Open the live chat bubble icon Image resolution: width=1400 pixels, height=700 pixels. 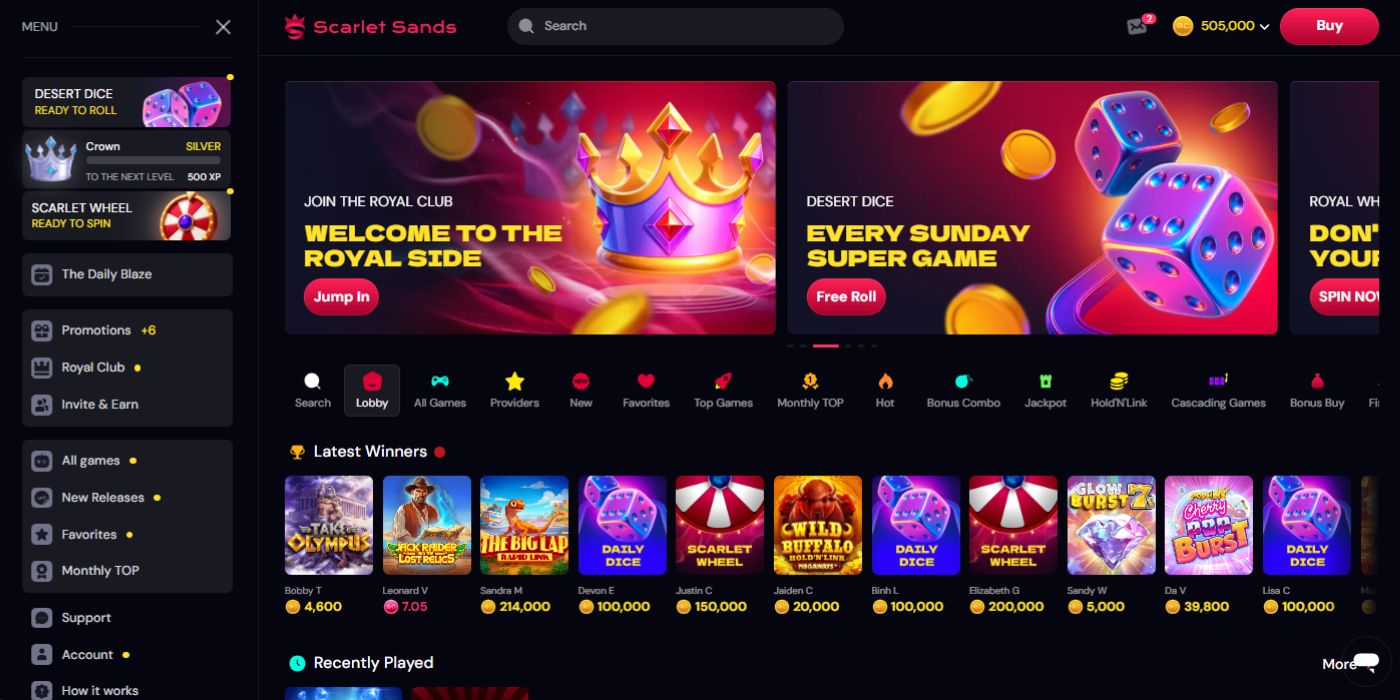coord(1366,661)
